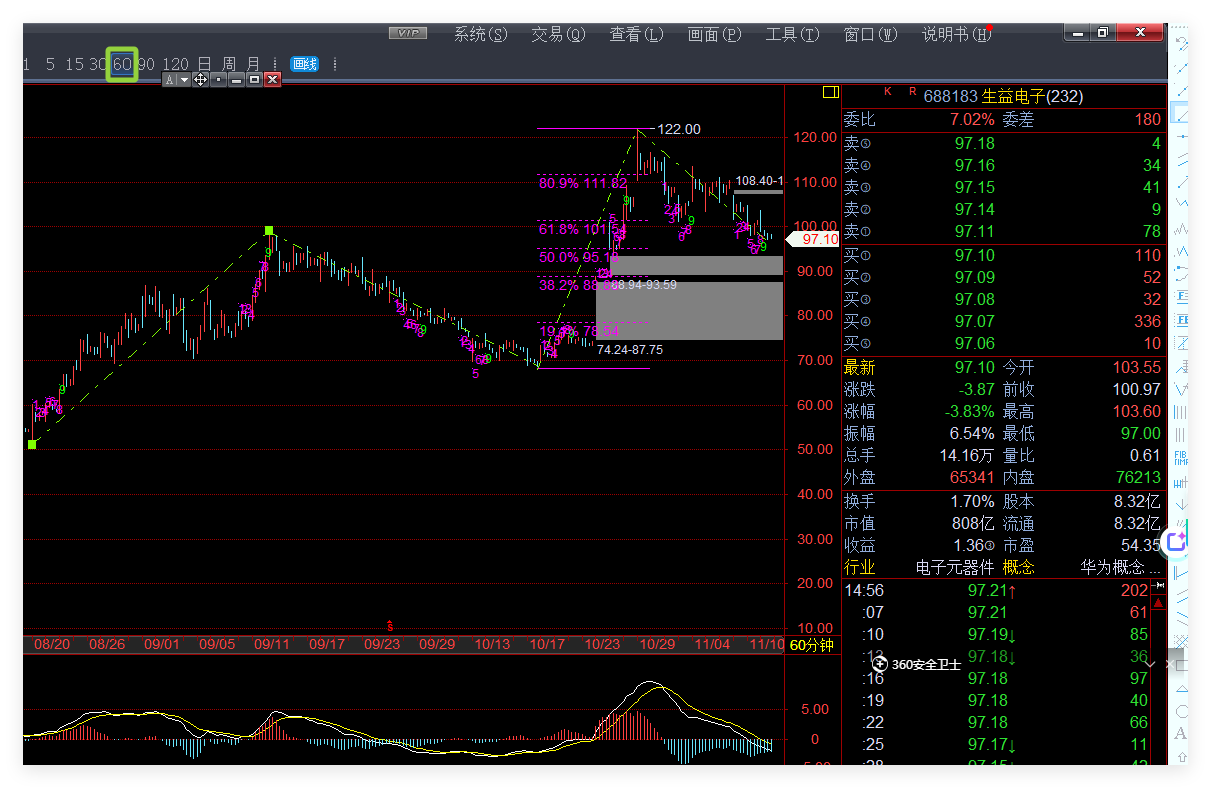
Task: Choose the circle drawing tool
Action: (x=1181, y=711)
